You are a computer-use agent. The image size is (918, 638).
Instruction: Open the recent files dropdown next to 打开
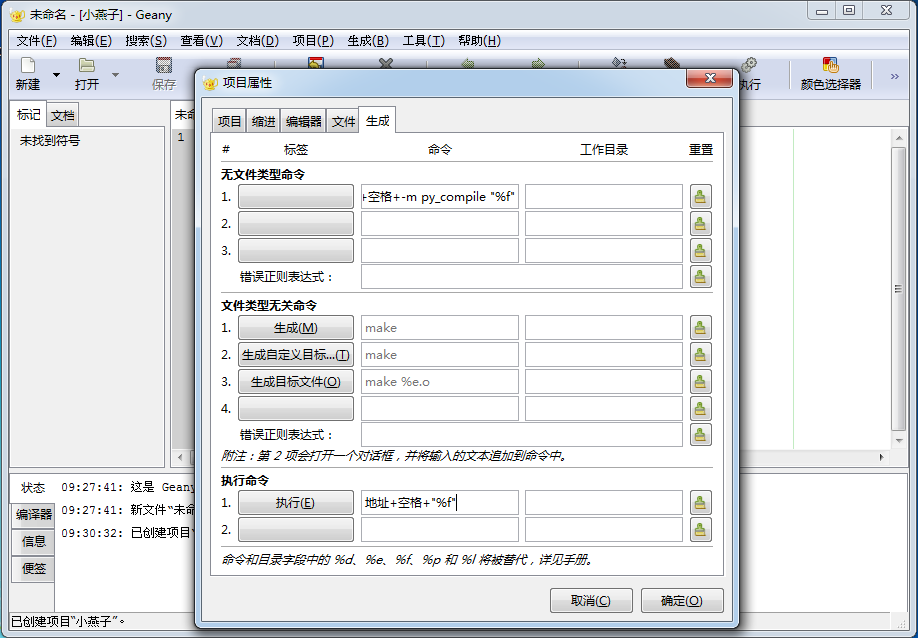[x=115, y=75]
